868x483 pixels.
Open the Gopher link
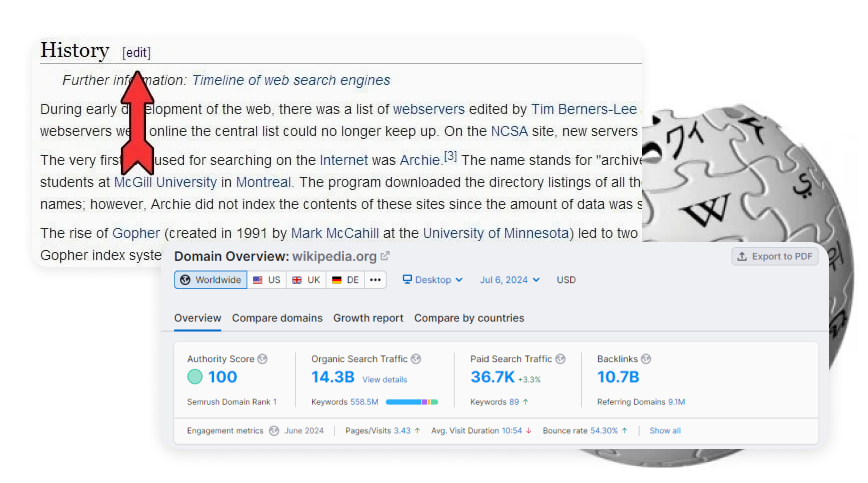(136, 233)
